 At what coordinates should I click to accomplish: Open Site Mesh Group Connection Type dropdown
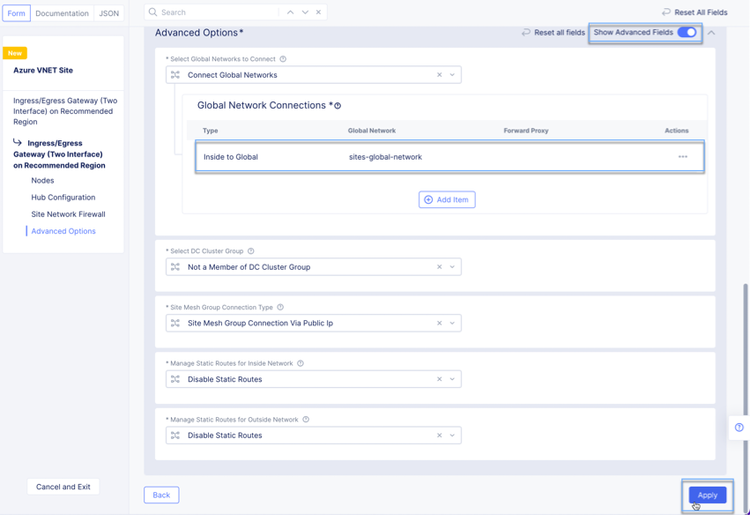(x=452, y=323)
